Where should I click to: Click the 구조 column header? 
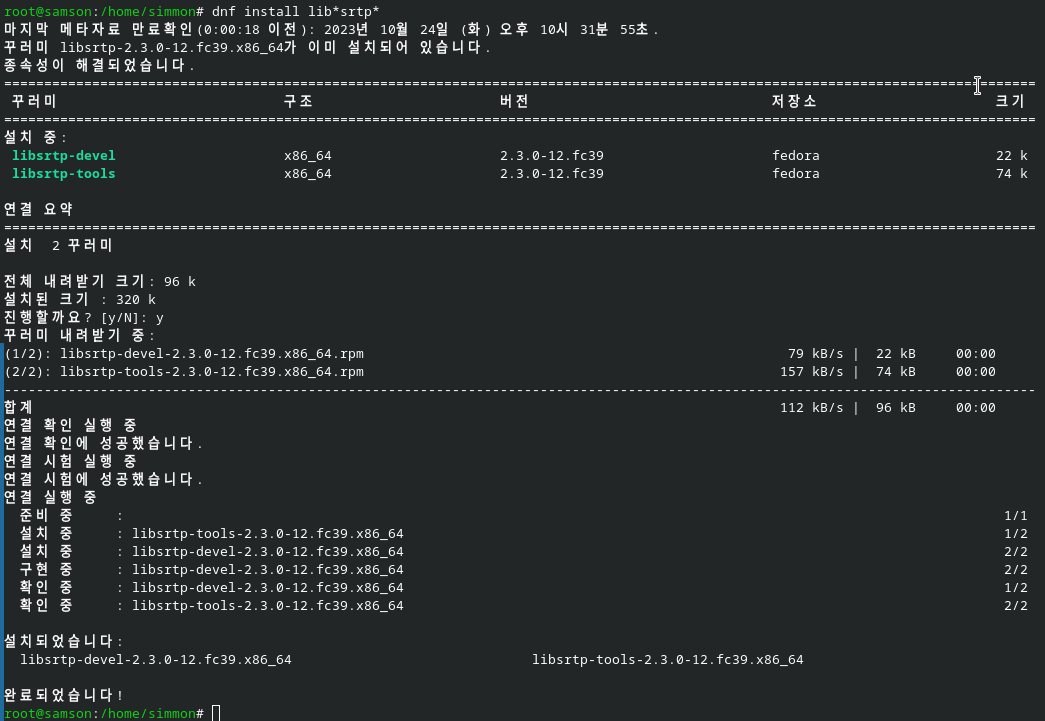298,101
